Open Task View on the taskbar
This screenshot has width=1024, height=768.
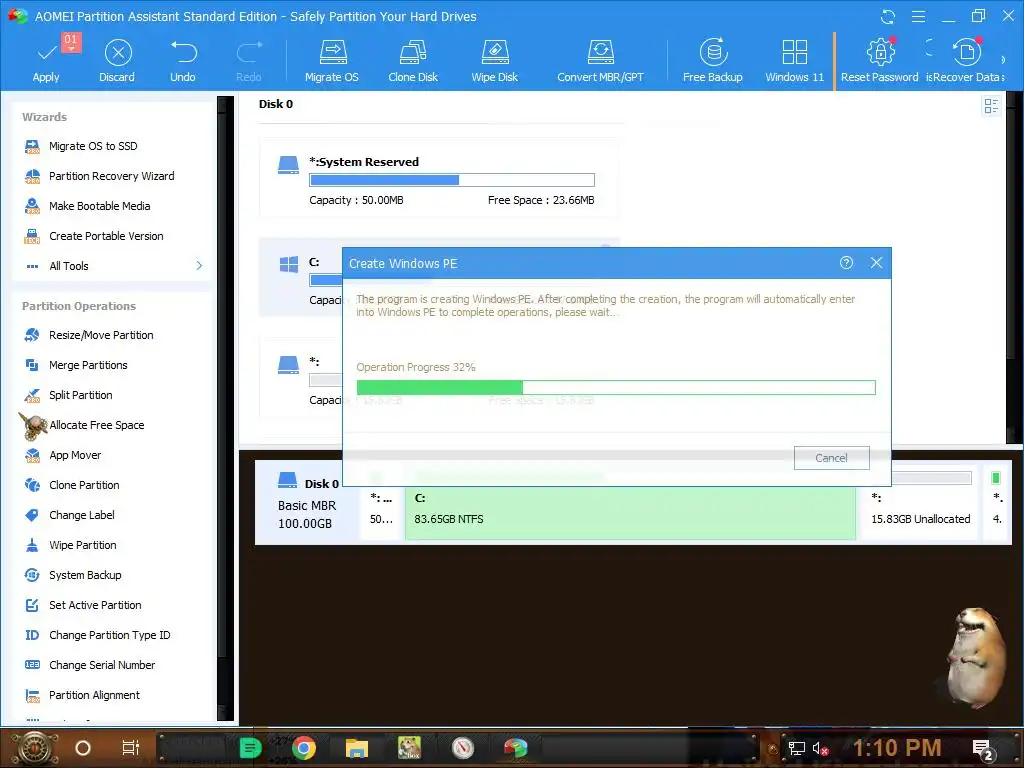coord(131,748)
